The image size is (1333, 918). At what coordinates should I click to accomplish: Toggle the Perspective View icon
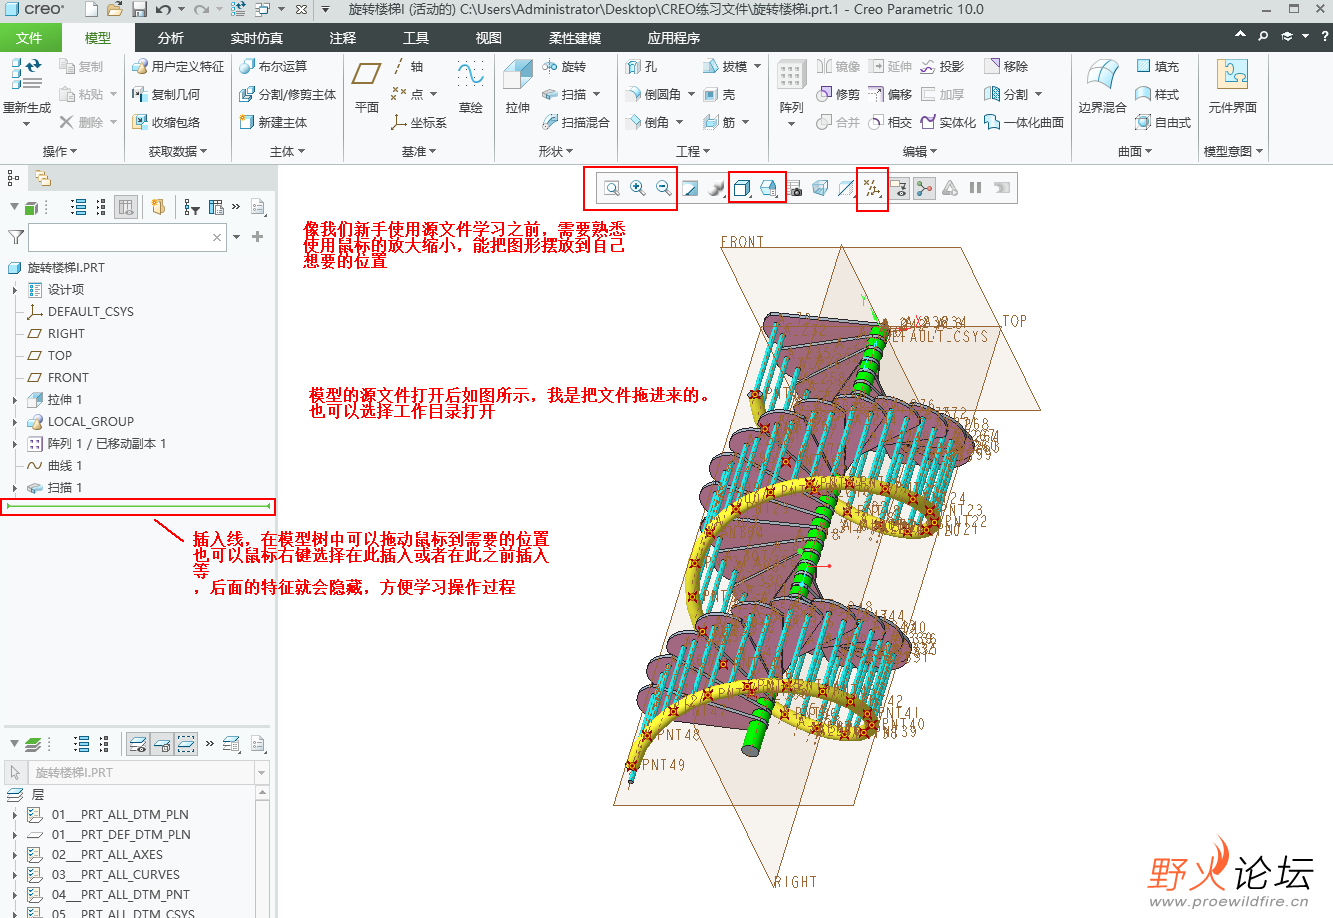(820, 188)
